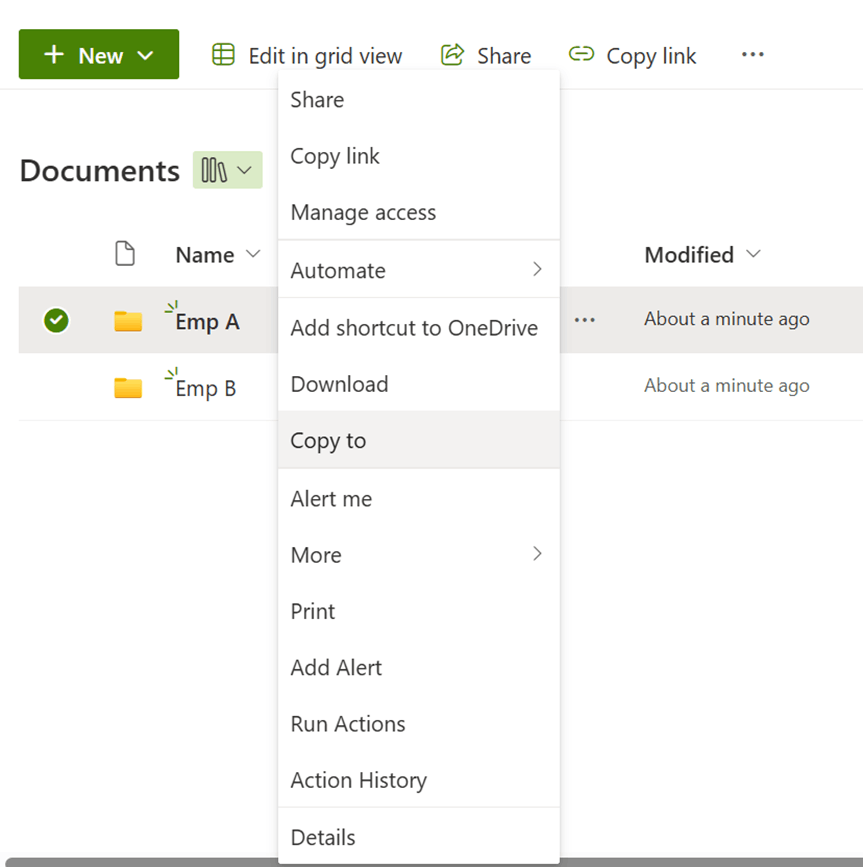Click the Documents library title
Viewport: 863px width, 867px height.
pos(100,170)
